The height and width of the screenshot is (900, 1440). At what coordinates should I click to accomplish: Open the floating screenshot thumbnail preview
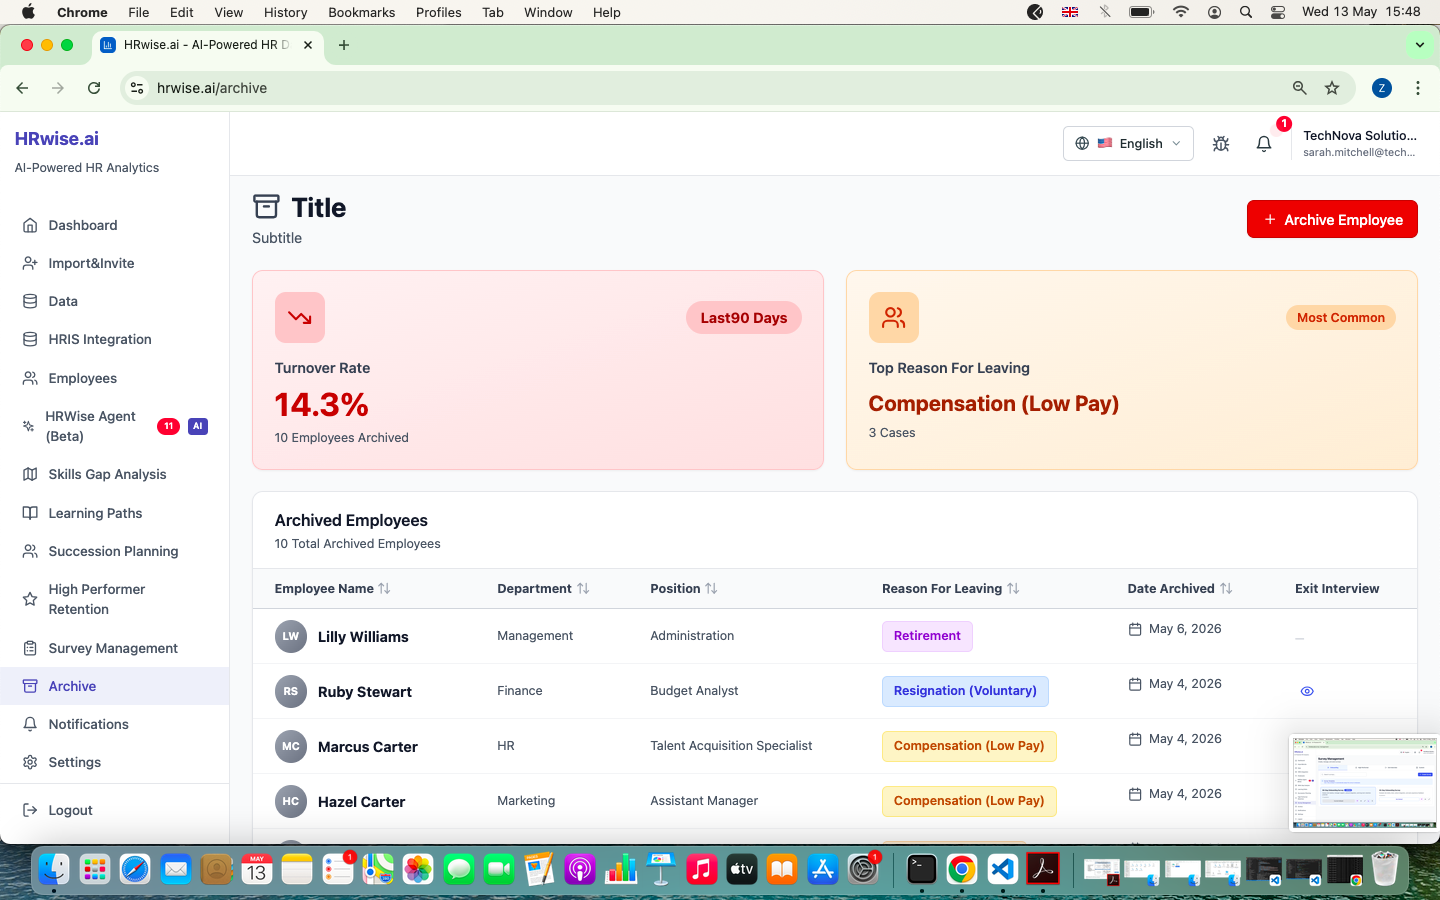[1363, 782]
